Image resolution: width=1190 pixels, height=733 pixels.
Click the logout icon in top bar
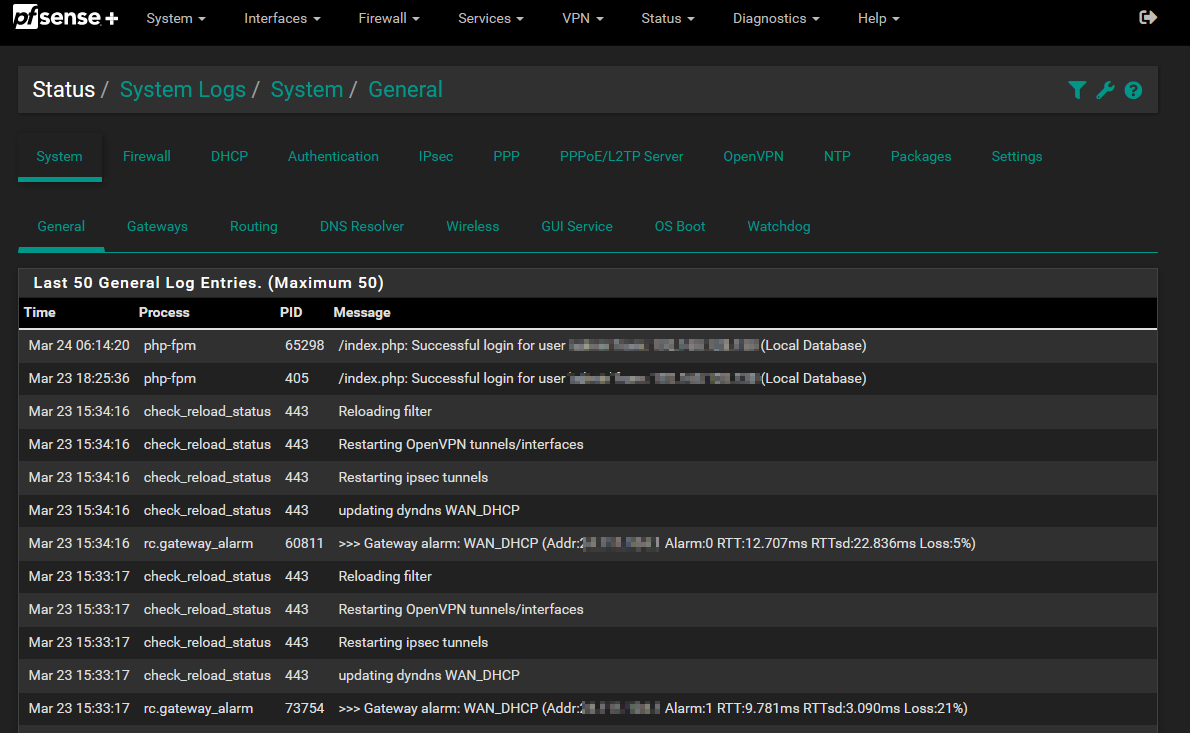point(1148,17)
